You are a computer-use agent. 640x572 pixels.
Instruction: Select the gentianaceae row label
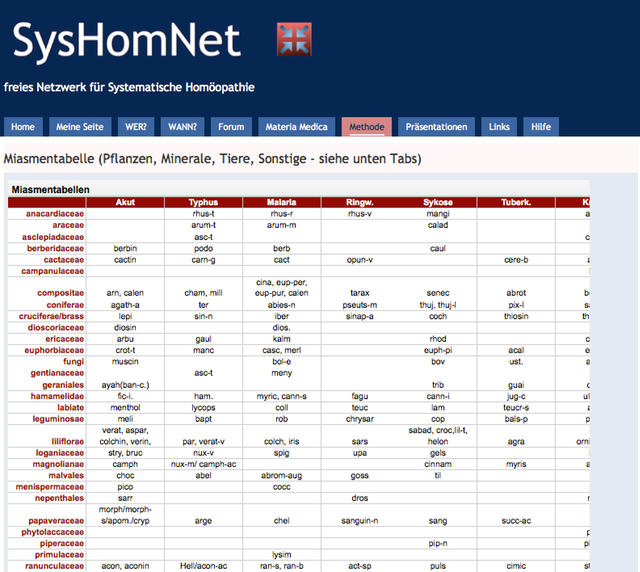pyautogui.click(x=57, y=373)
